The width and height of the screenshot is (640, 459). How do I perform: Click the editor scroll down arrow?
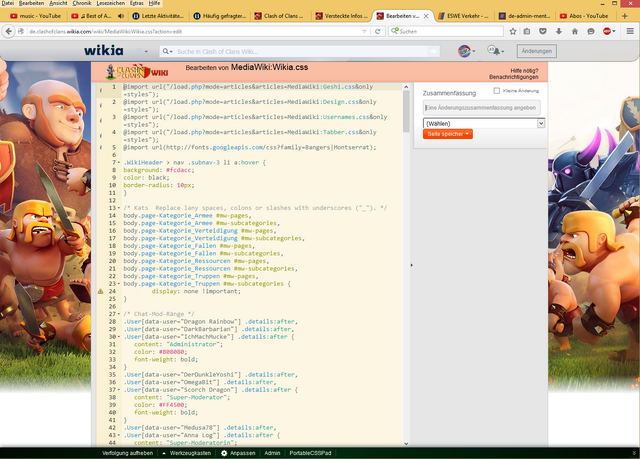[406, 443]
